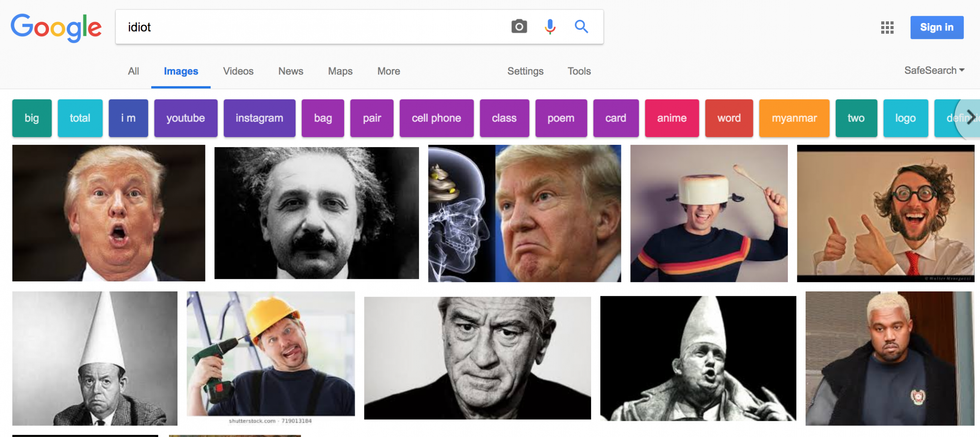Image resolution: width=980 pixels, height=437 pixels.
Task: Expand the SafeSearch dropdown
Action: point(934,71)
